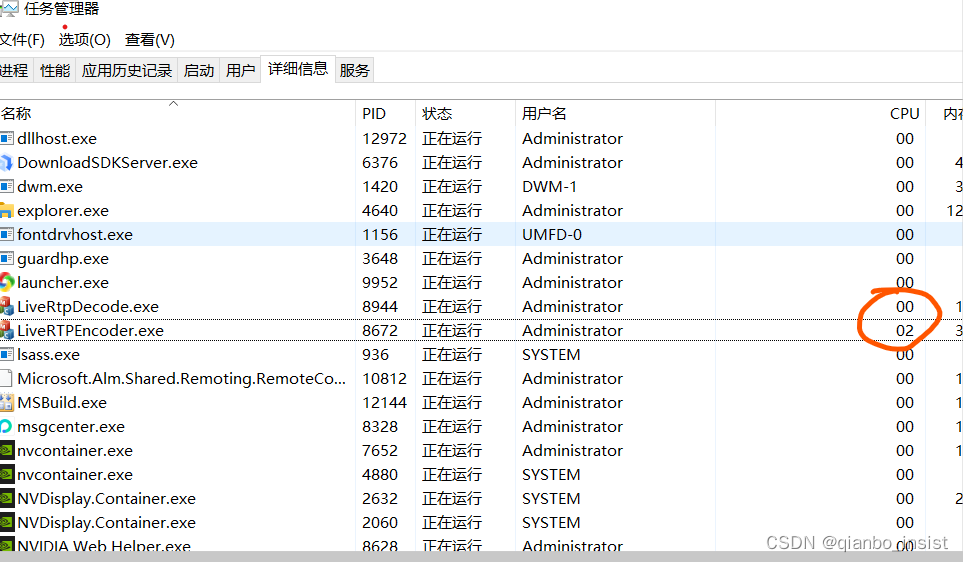Image resolution: width=963 pixels, height=562 pixels.
Task: Click the UMFD-0 user name cell
Action: click(552, 235)
